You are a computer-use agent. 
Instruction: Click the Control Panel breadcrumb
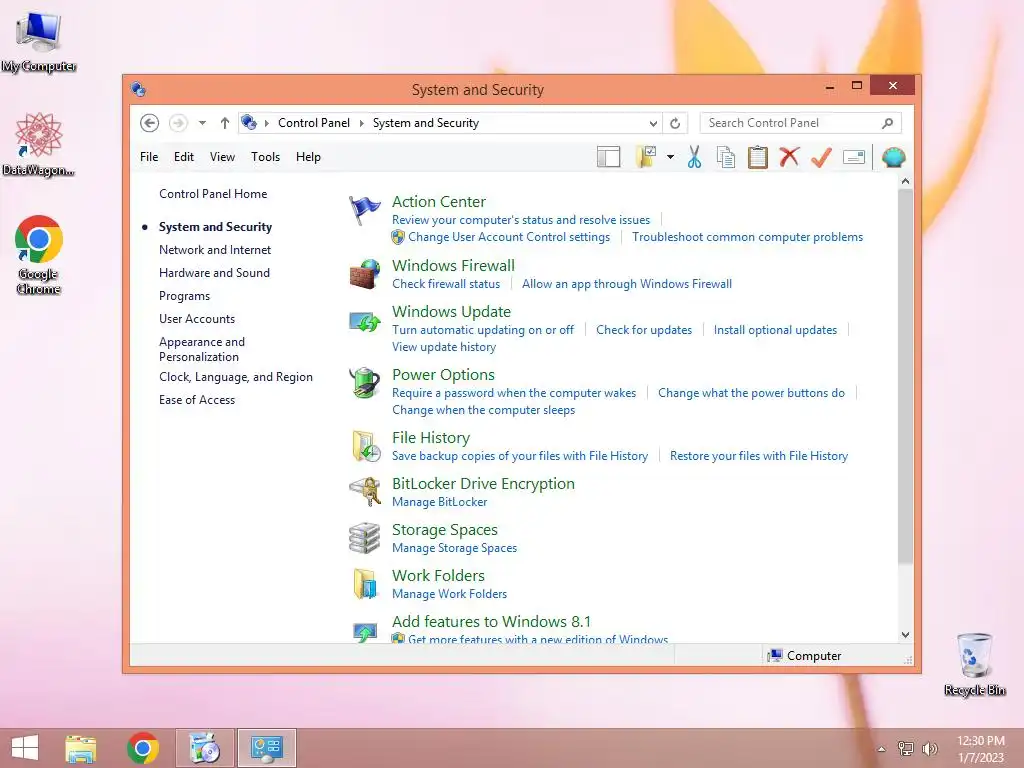(x=313, y=123)
